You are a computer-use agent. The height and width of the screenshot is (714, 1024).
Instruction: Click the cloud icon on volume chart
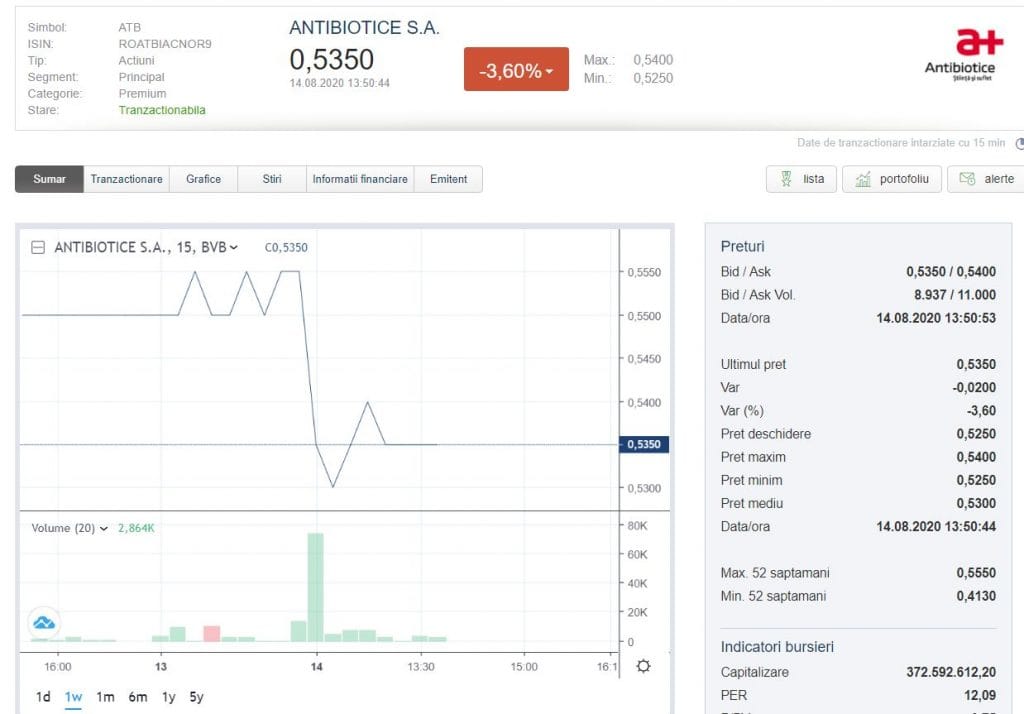[x=44, y=623]
